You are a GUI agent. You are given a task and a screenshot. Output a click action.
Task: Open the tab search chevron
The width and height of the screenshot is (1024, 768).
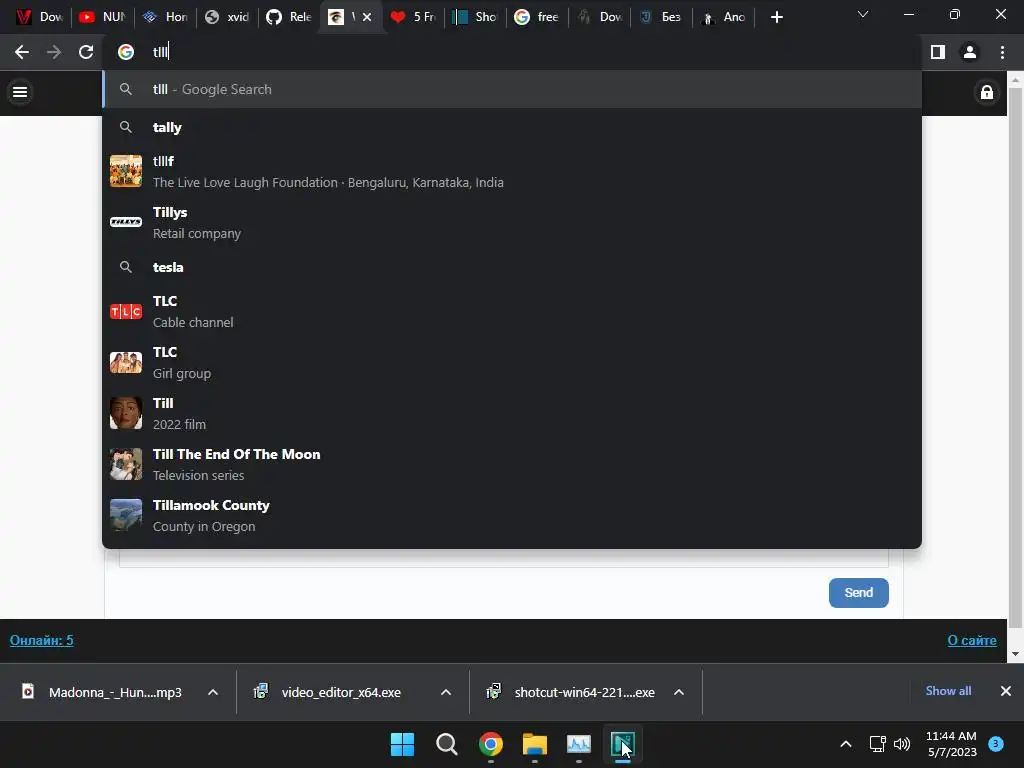pos(863,14)
